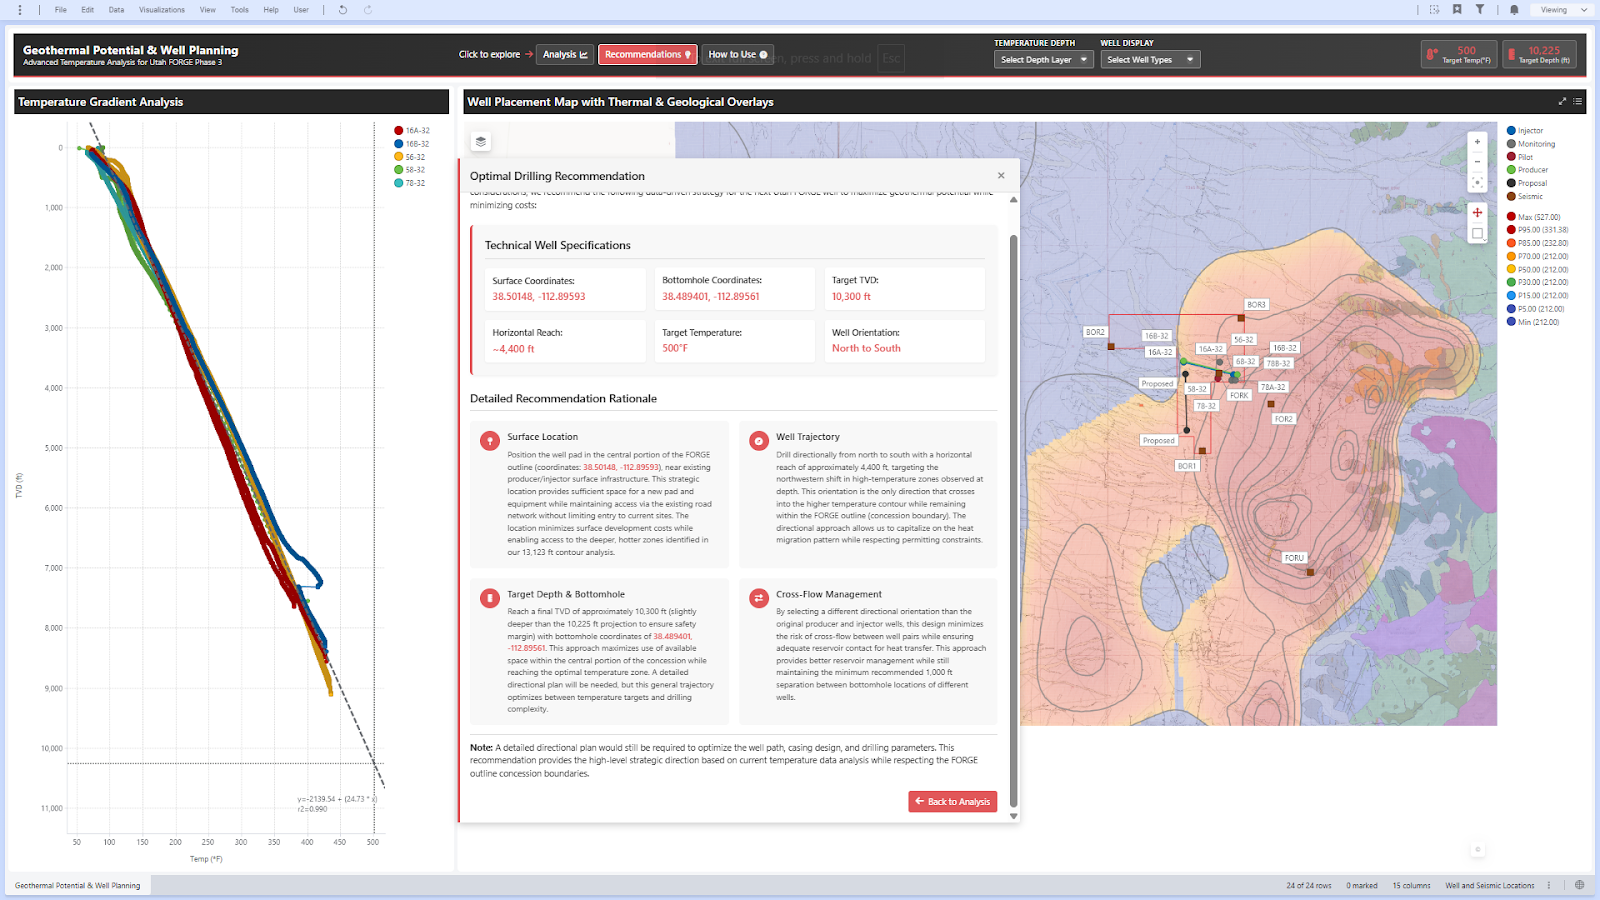Open the Visualizations menu
Image resolution: width=1600 pixels, height=900 pixels.
click(162, 10)
